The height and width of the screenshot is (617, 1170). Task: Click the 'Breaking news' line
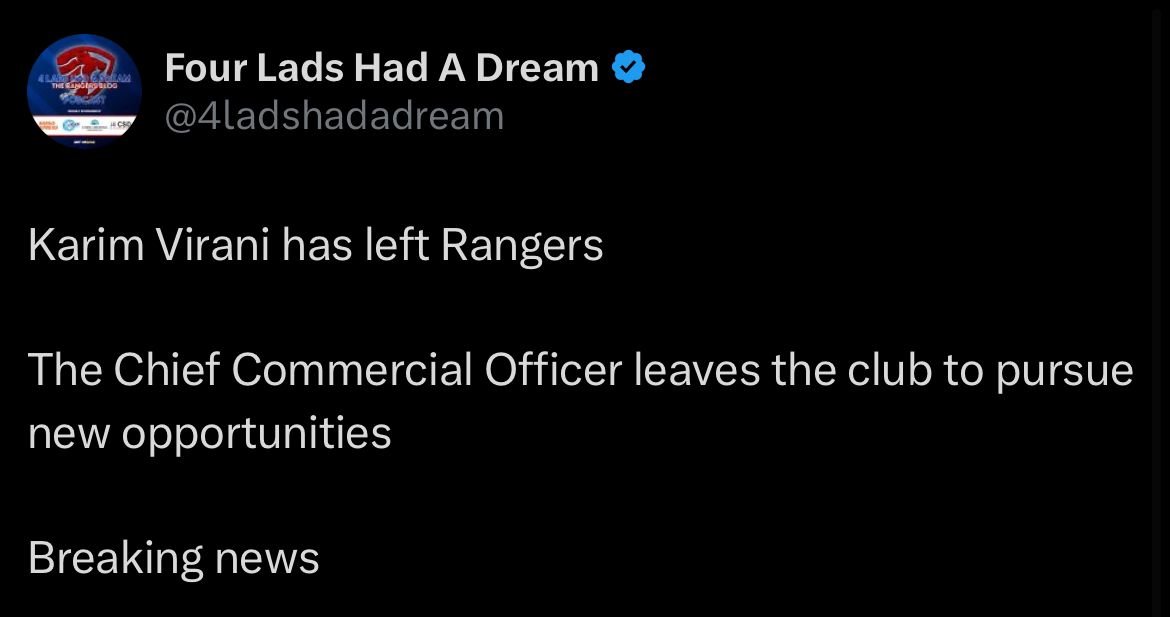[174, 558]
